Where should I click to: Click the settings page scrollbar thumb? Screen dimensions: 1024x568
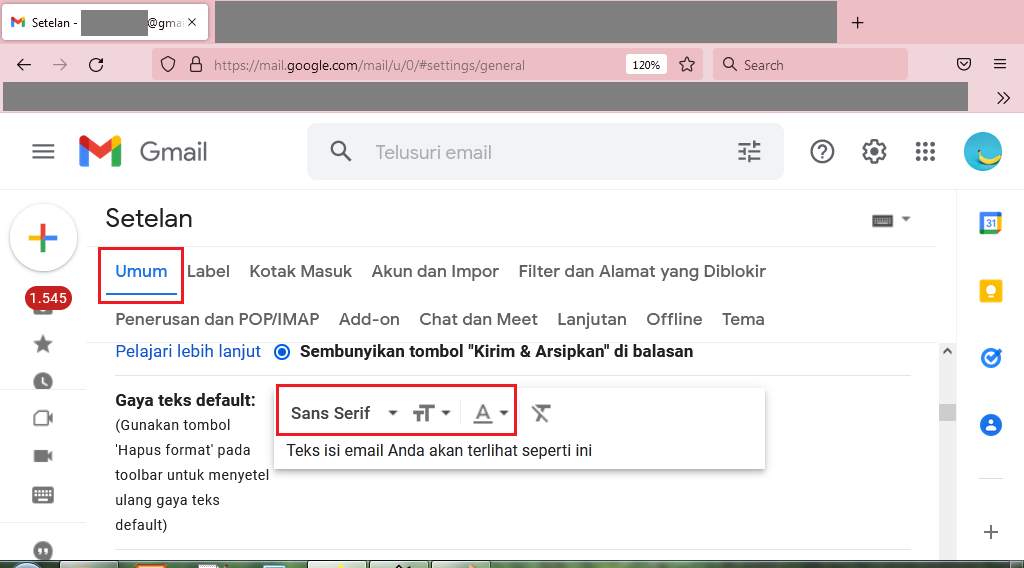[x=948, y=413]
